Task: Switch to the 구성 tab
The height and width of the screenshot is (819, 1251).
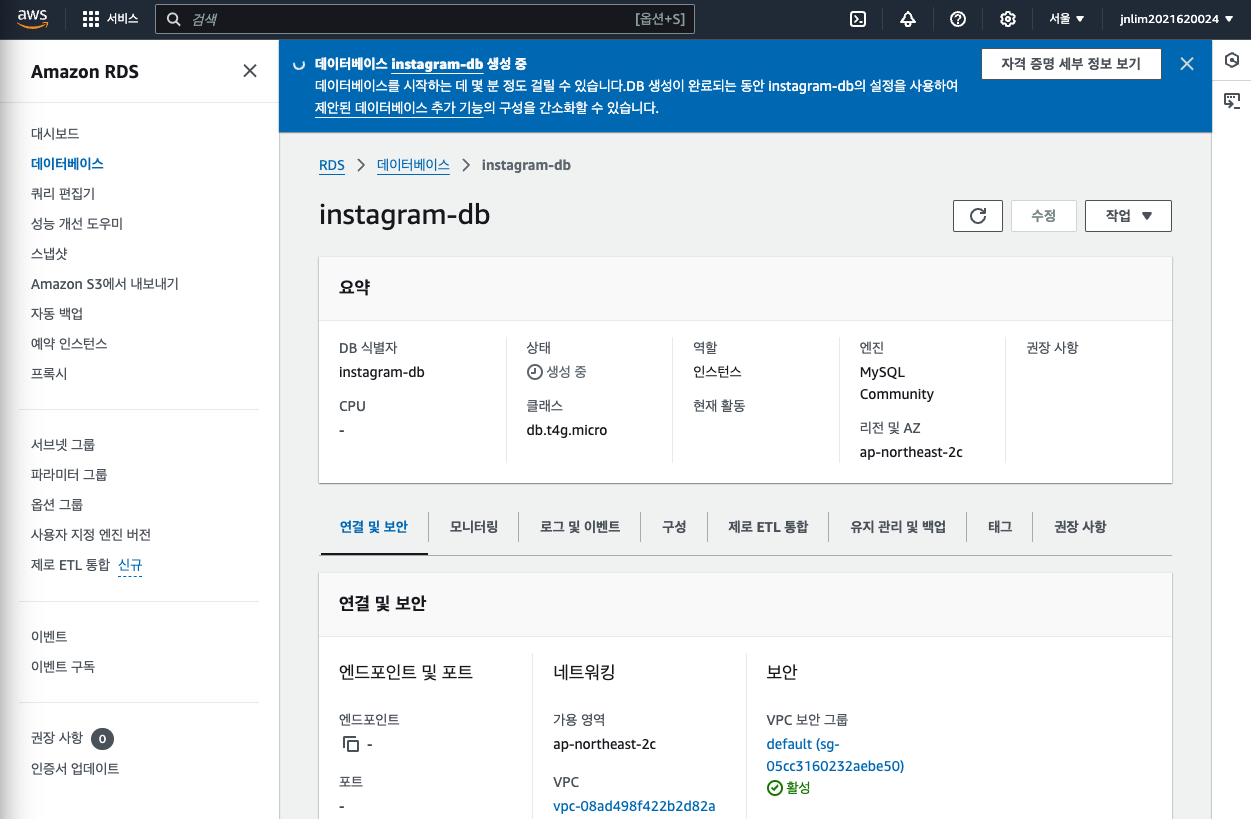Action: (674, 526)
